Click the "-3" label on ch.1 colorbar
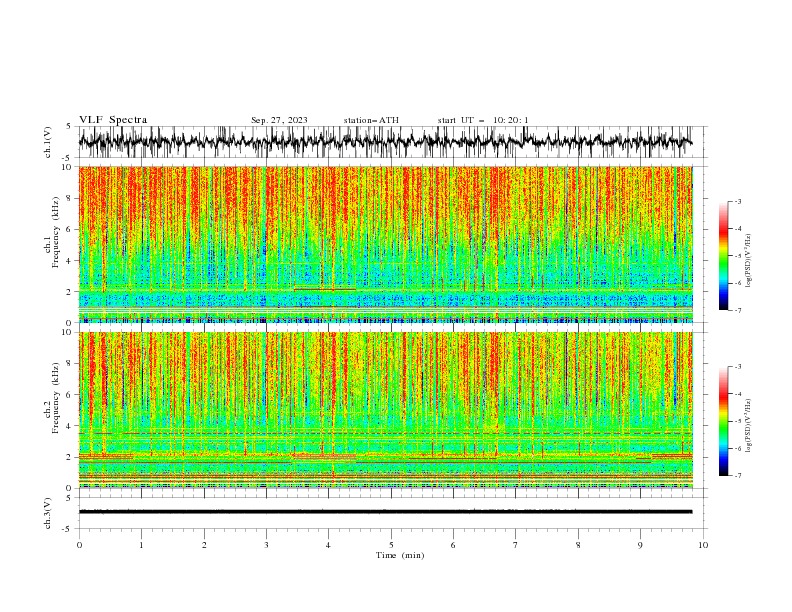The image size is (792, 612). click(737, 201)
